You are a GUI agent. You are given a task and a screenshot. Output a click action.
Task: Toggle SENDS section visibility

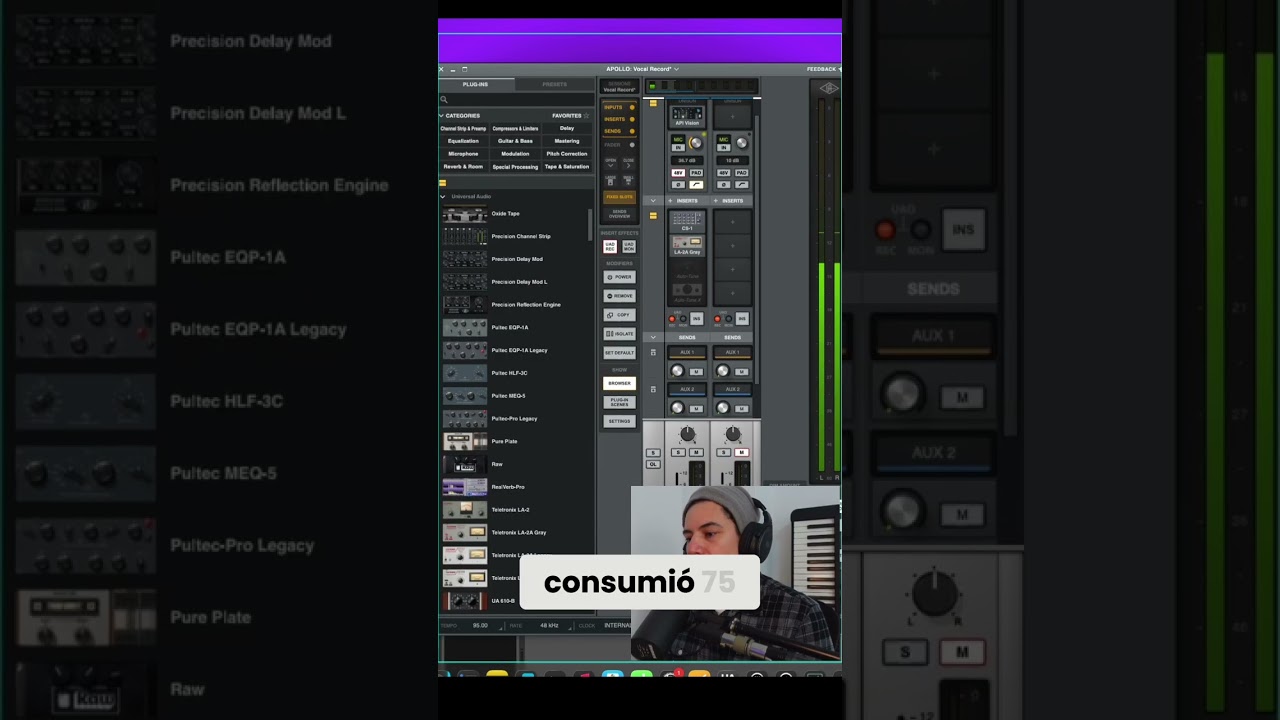619,131
